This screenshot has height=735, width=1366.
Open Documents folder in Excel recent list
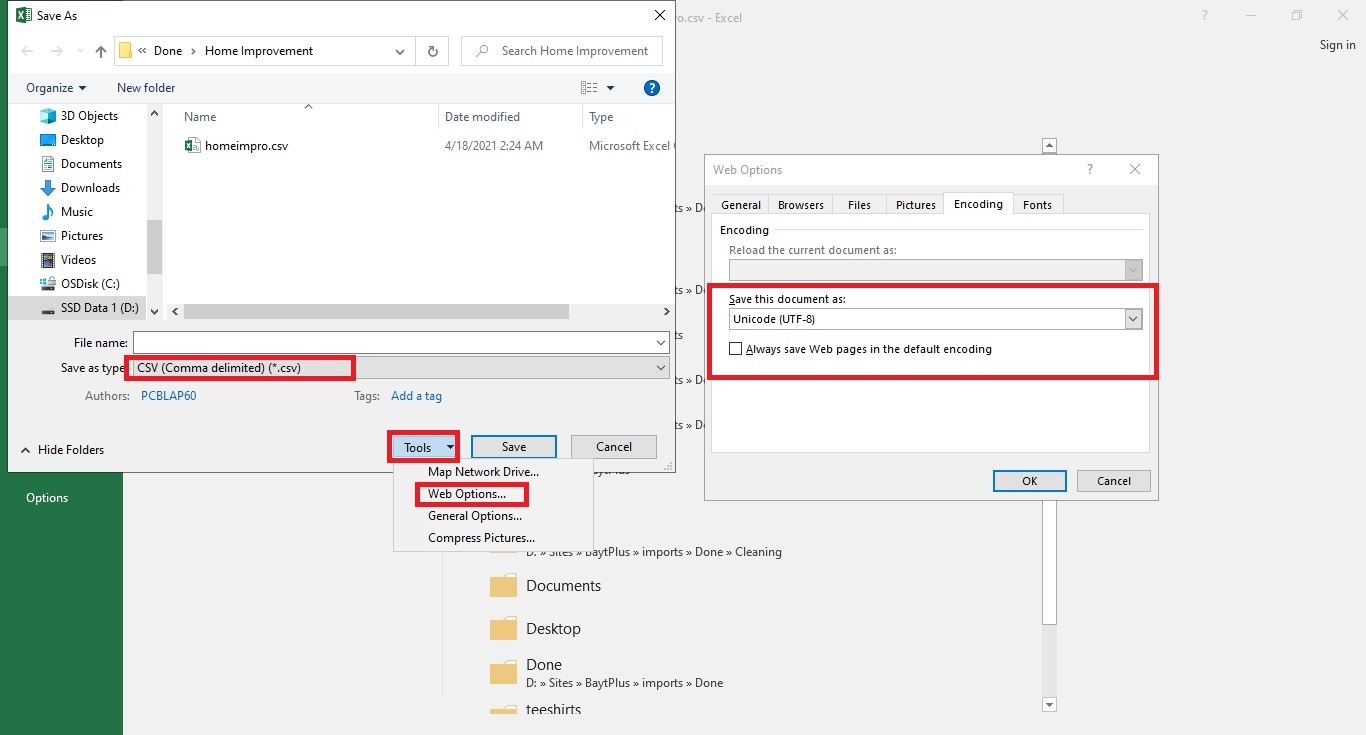coord(564,586)
